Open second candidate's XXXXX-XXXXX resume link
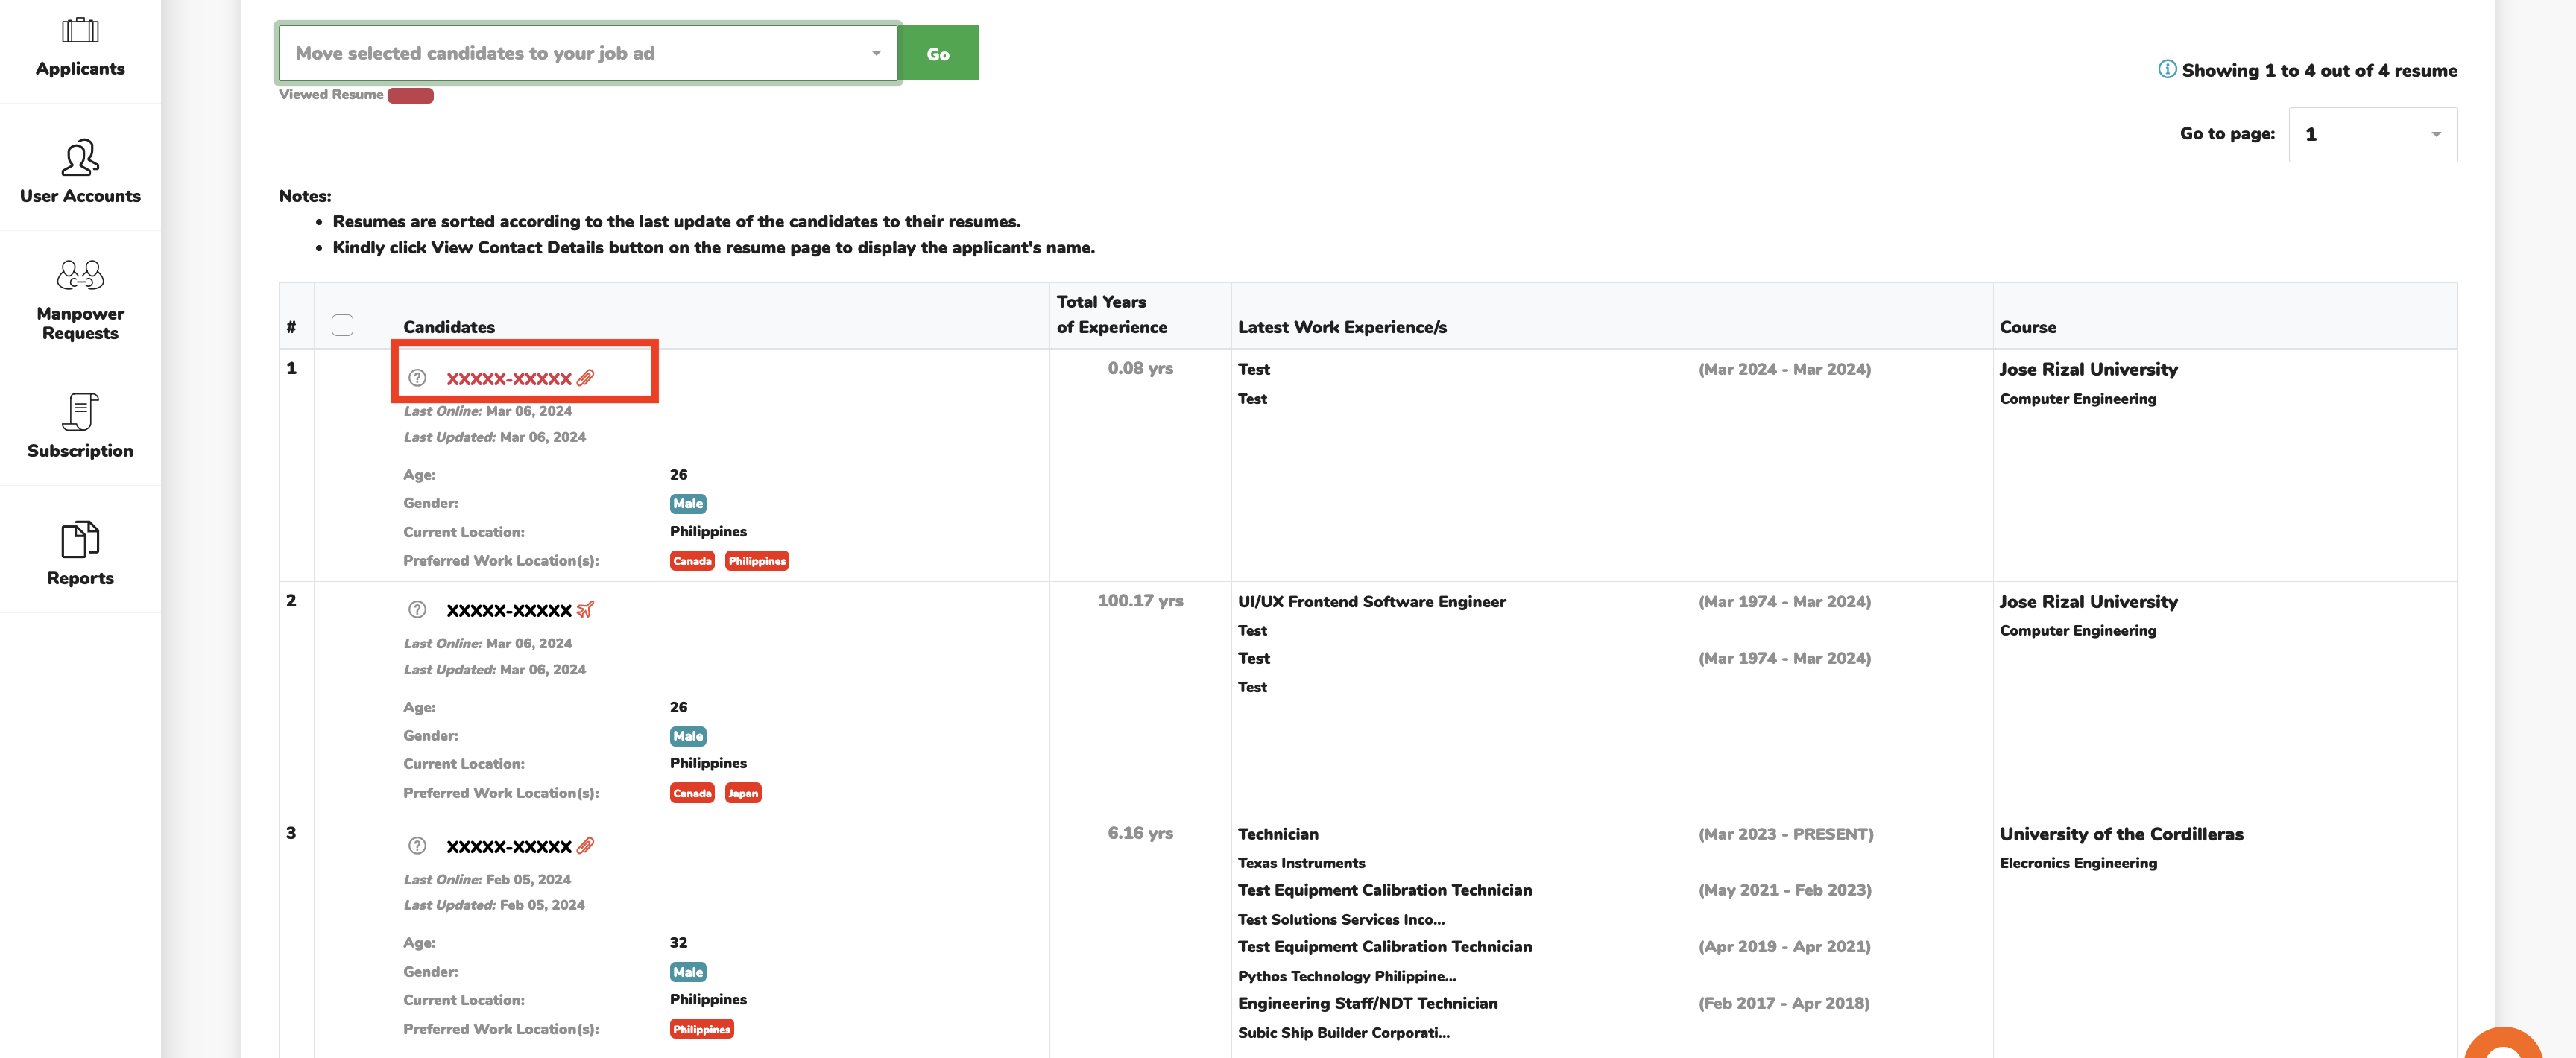Viewport: 2576px width, 1058px height. [508, 611]
